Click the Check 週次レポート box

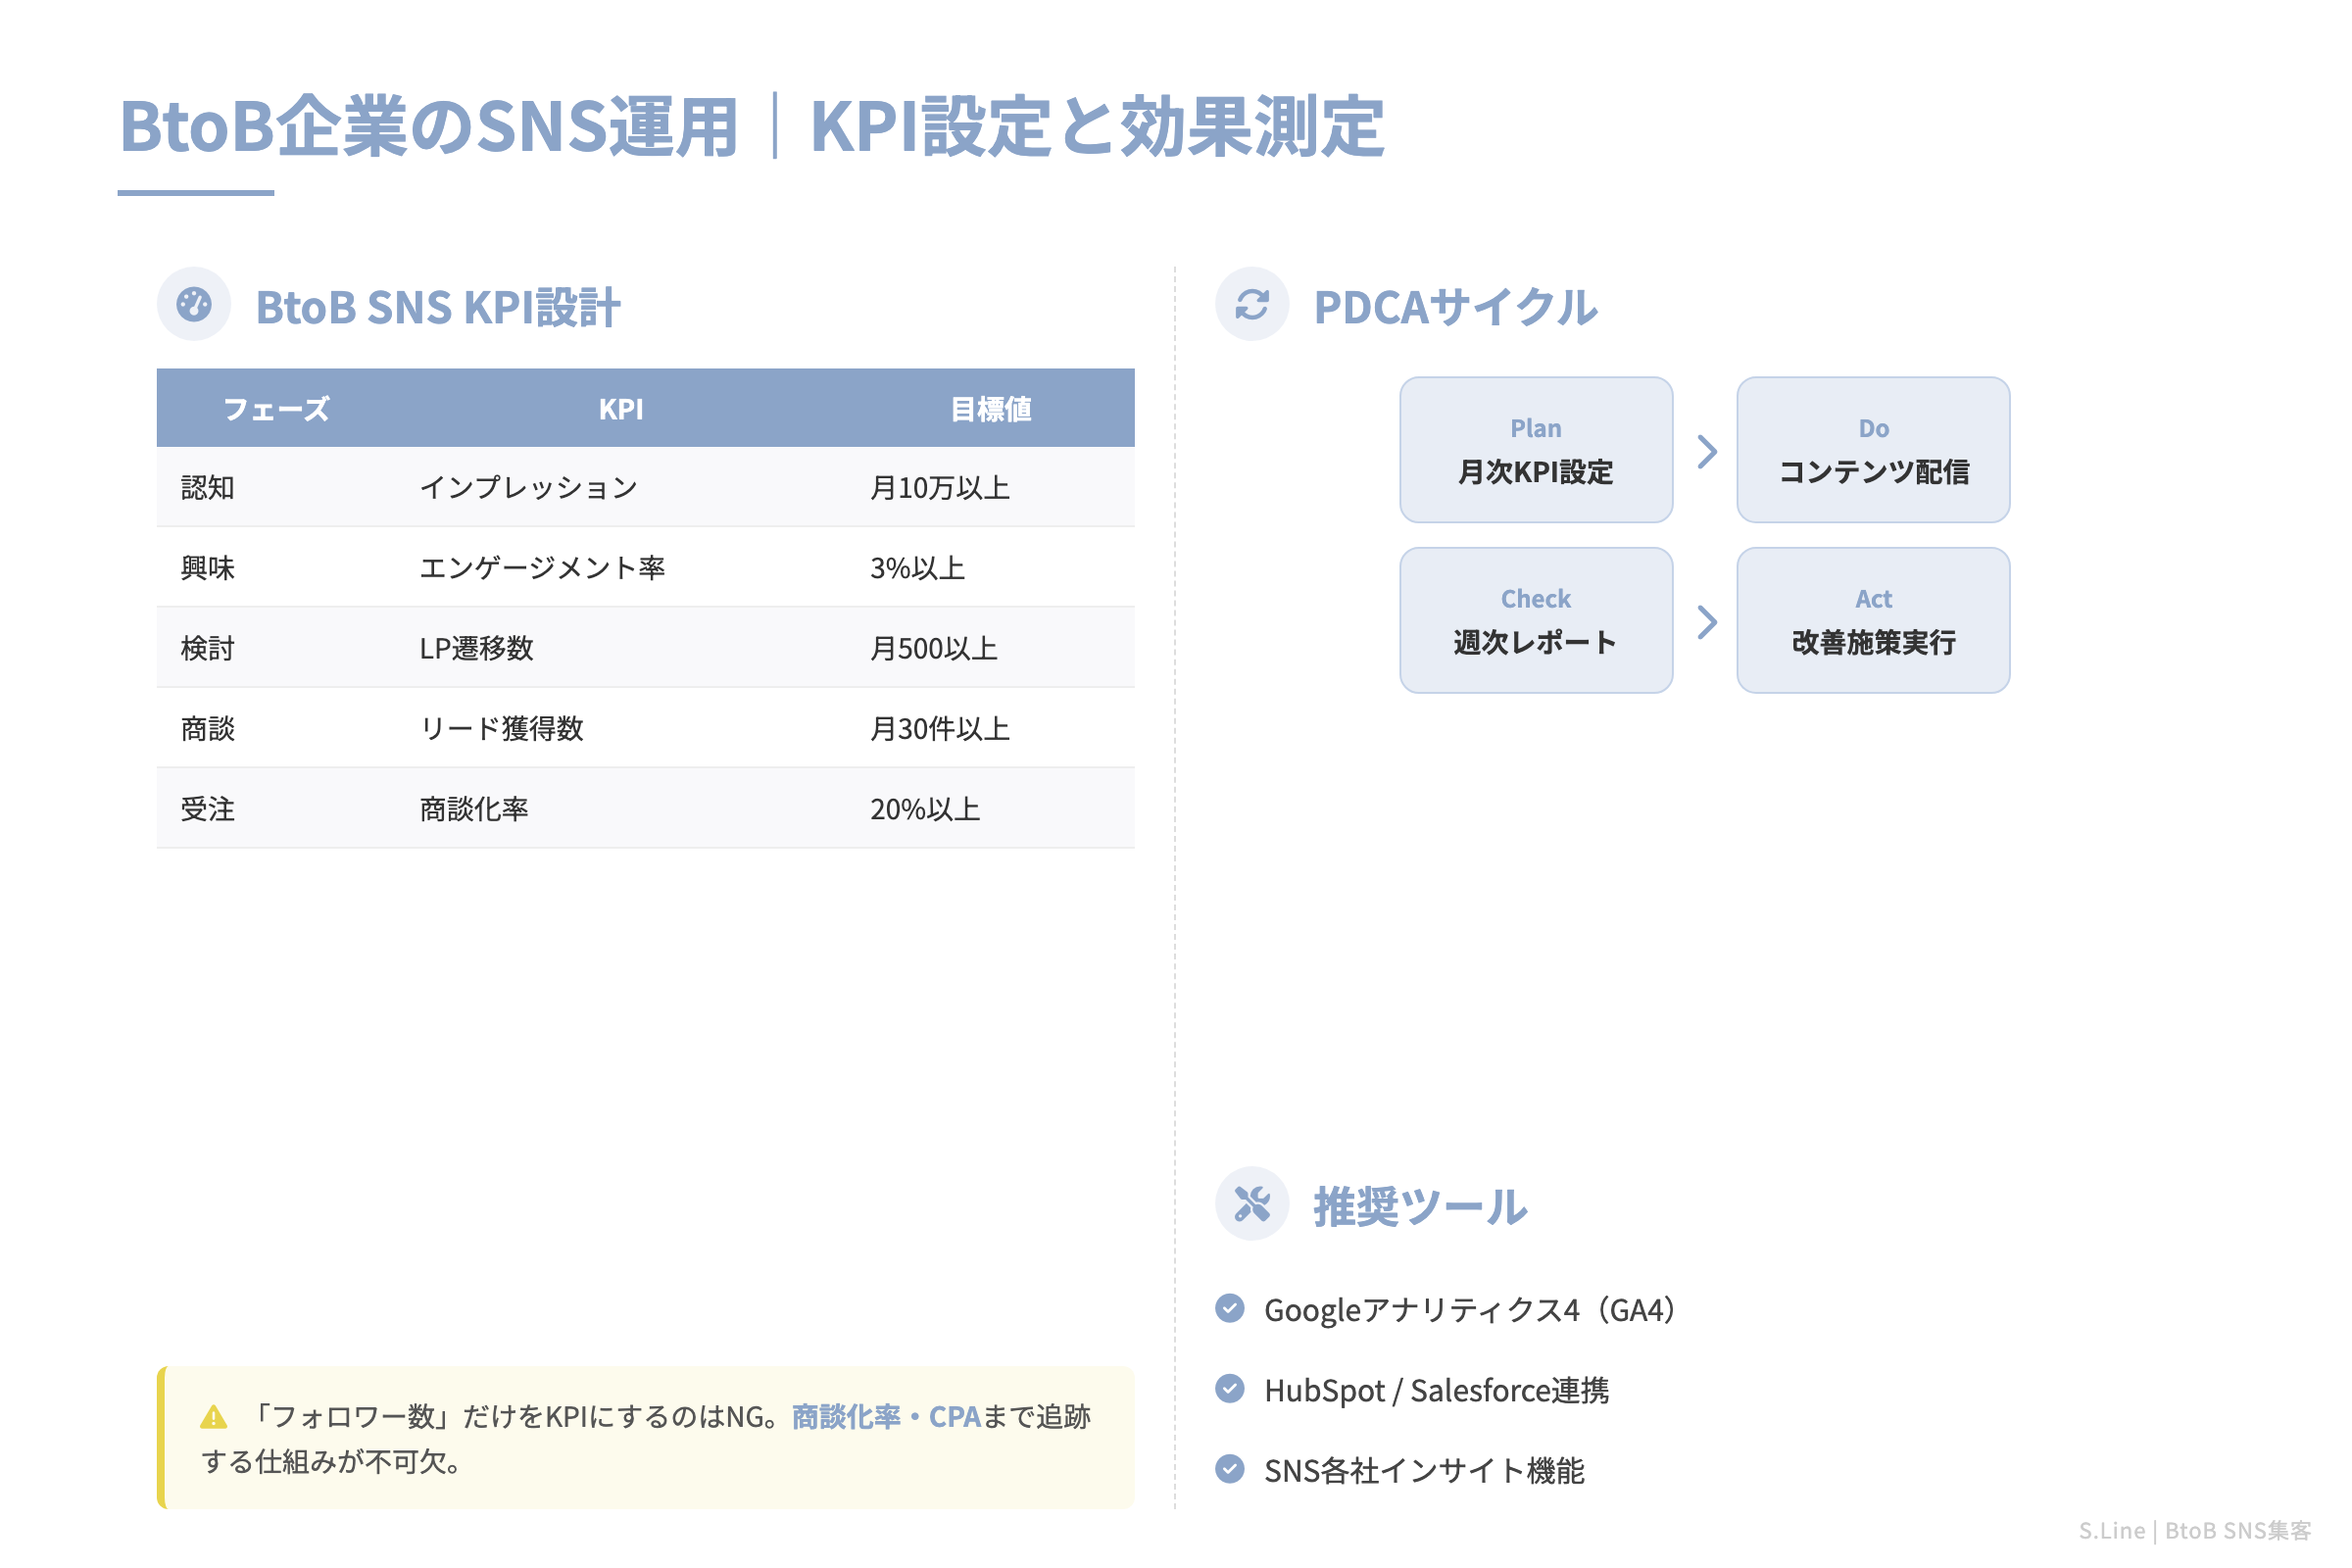click(x=1536, y=620)
